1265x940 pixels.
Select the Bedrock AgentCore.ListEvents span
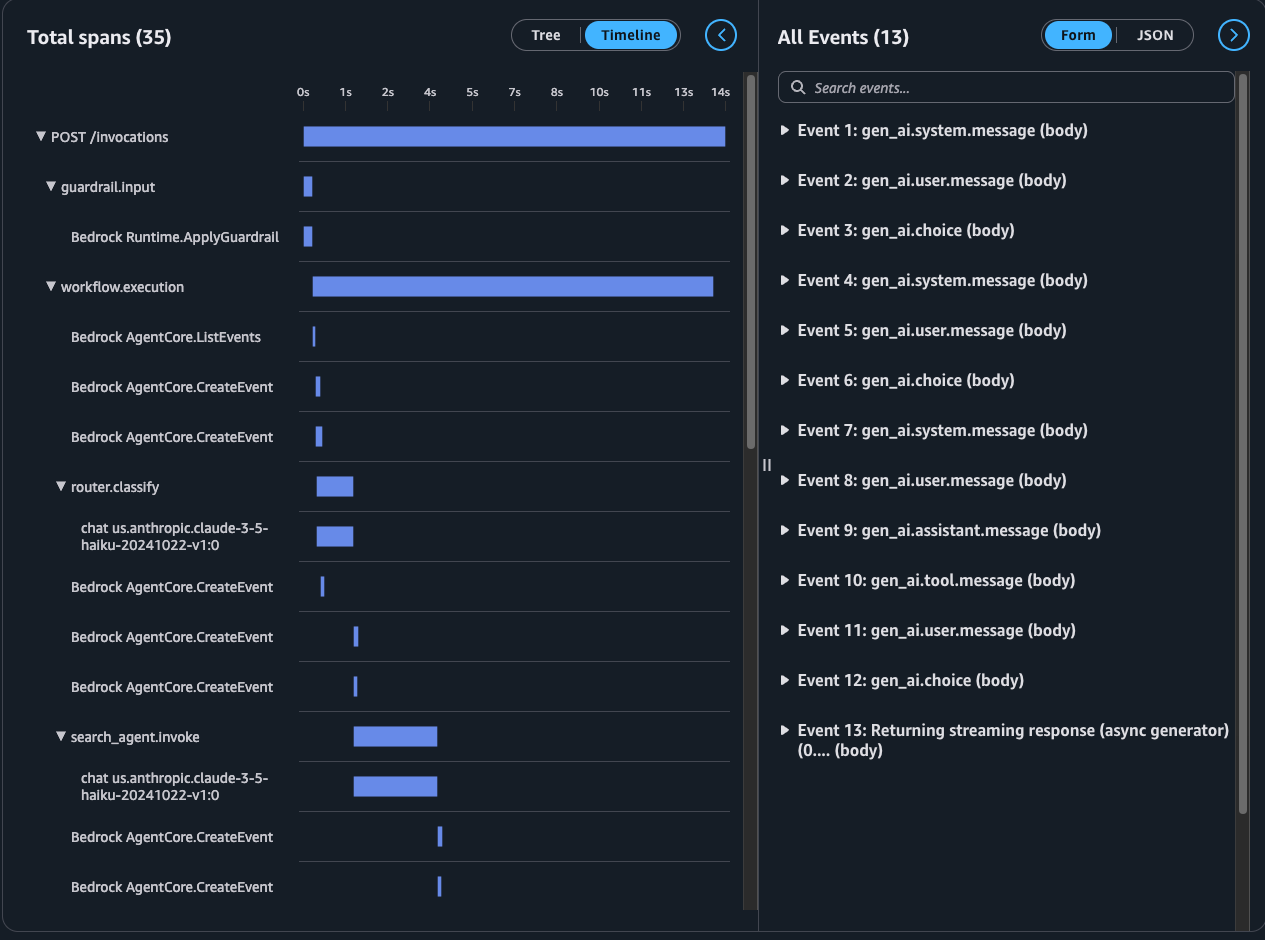pos(166,337)
